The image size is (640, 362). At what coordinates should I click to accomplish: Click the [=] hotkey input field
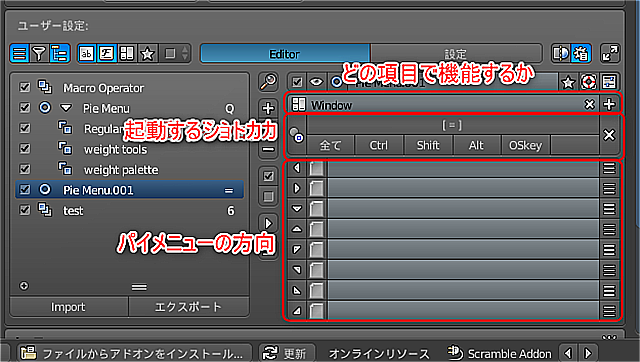[452, 125]
